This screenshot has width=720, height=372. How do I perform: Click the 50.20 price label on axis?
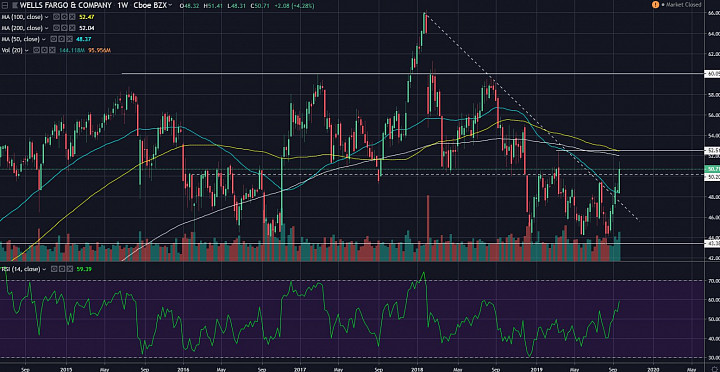(712, 176)
